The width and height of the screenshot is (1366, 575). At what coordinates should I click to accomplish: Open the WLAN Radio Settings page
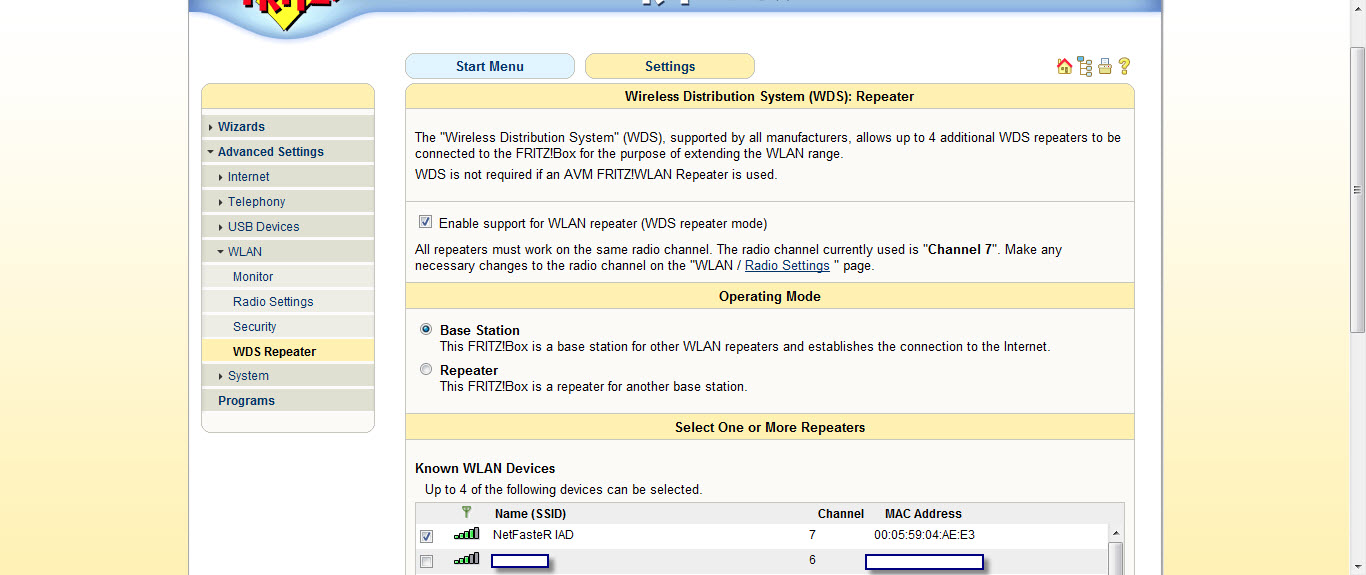[288, 302]
